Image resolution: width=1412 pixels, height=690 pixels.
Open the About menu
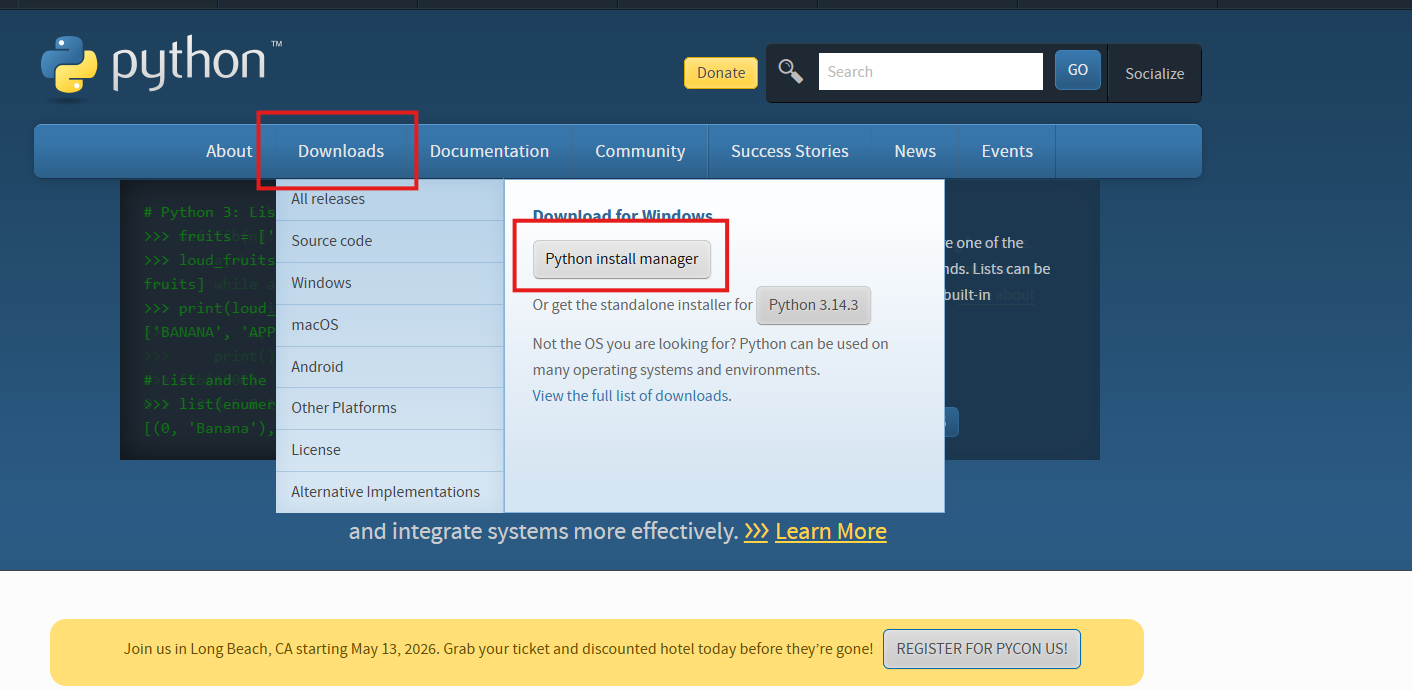(x=229, y=151)
